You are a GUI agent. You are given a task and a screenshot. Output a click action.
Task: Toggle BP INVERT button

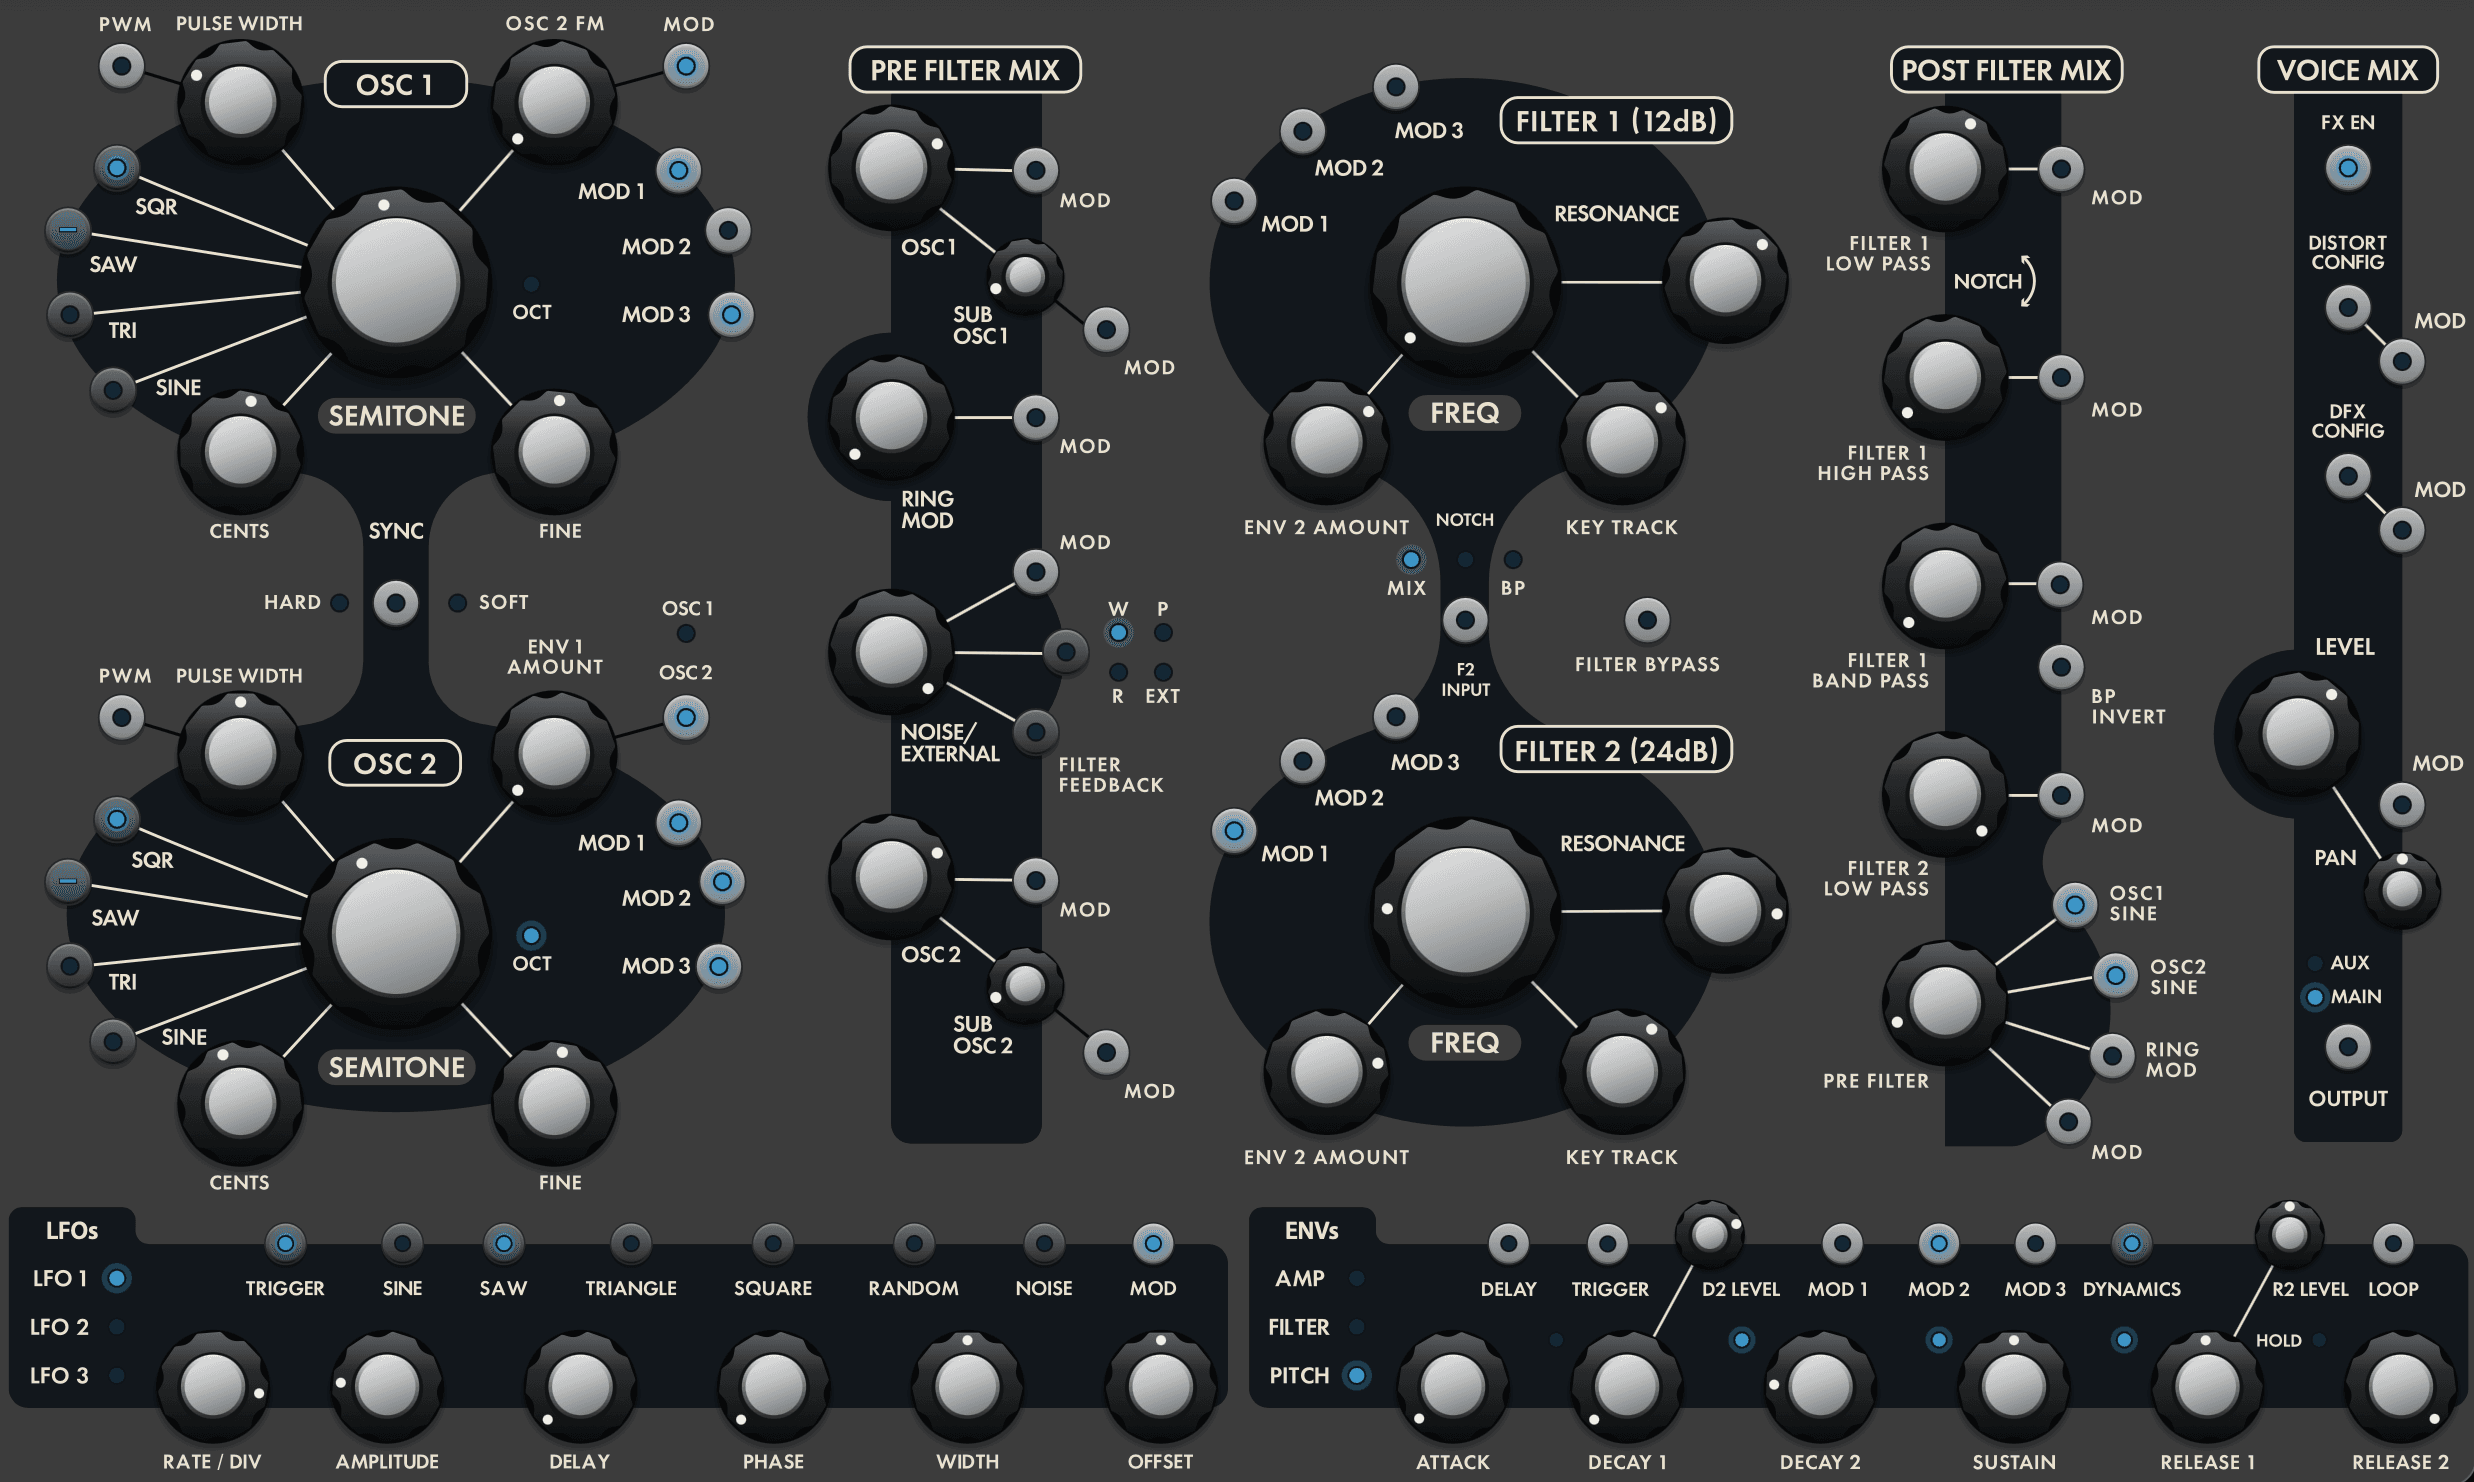click(2061, 667)
